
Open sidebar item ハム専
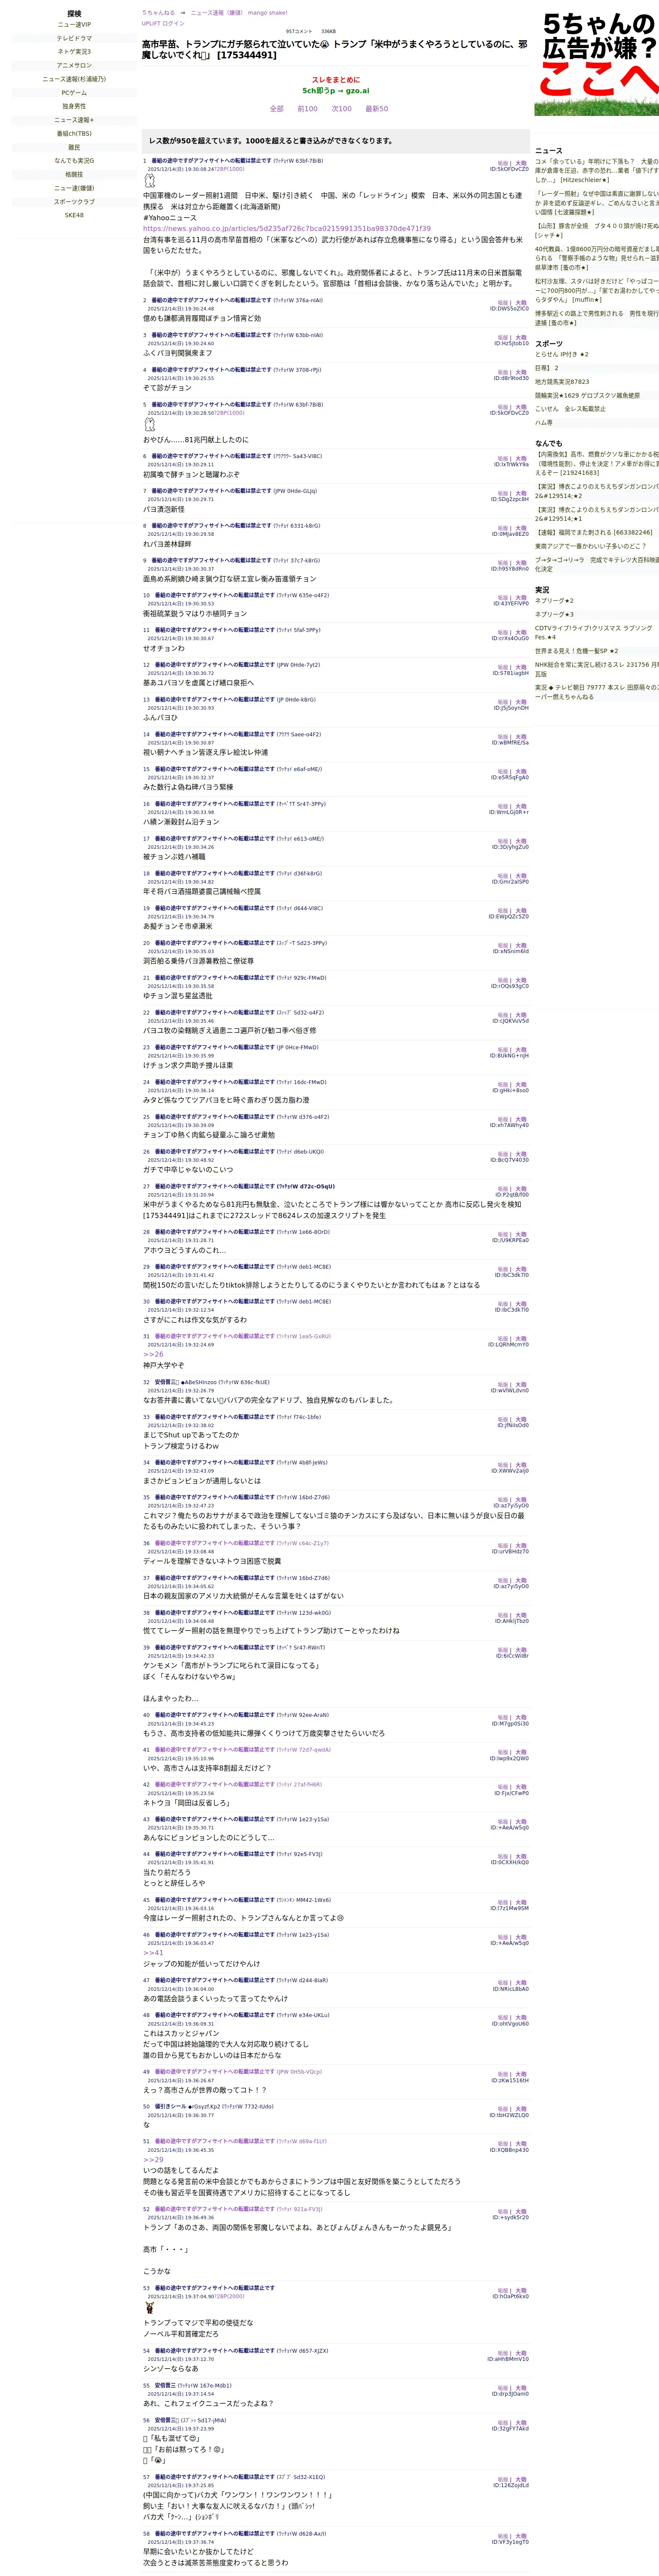pyautogui.click(x=543, y=423)
